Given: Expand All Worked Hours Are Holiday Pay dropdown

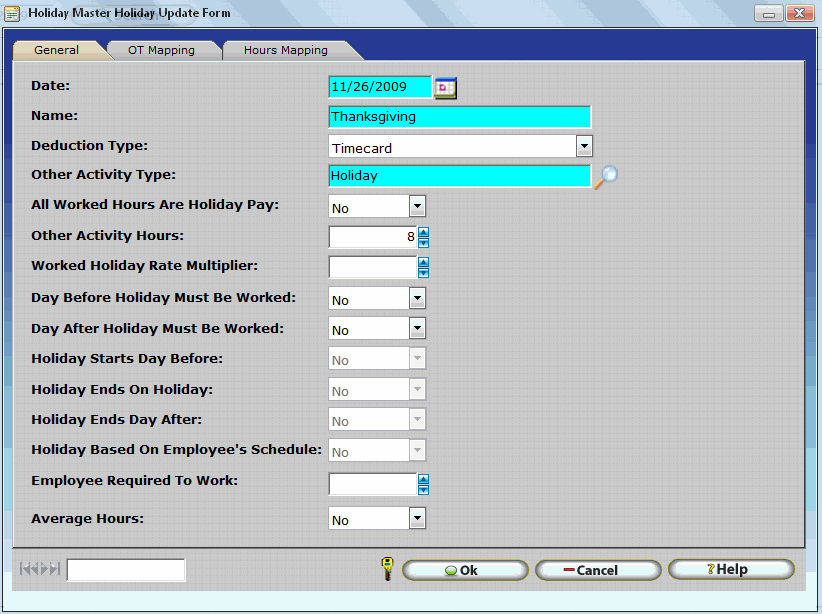Looking at the screenshot, I should coord(417,207).
